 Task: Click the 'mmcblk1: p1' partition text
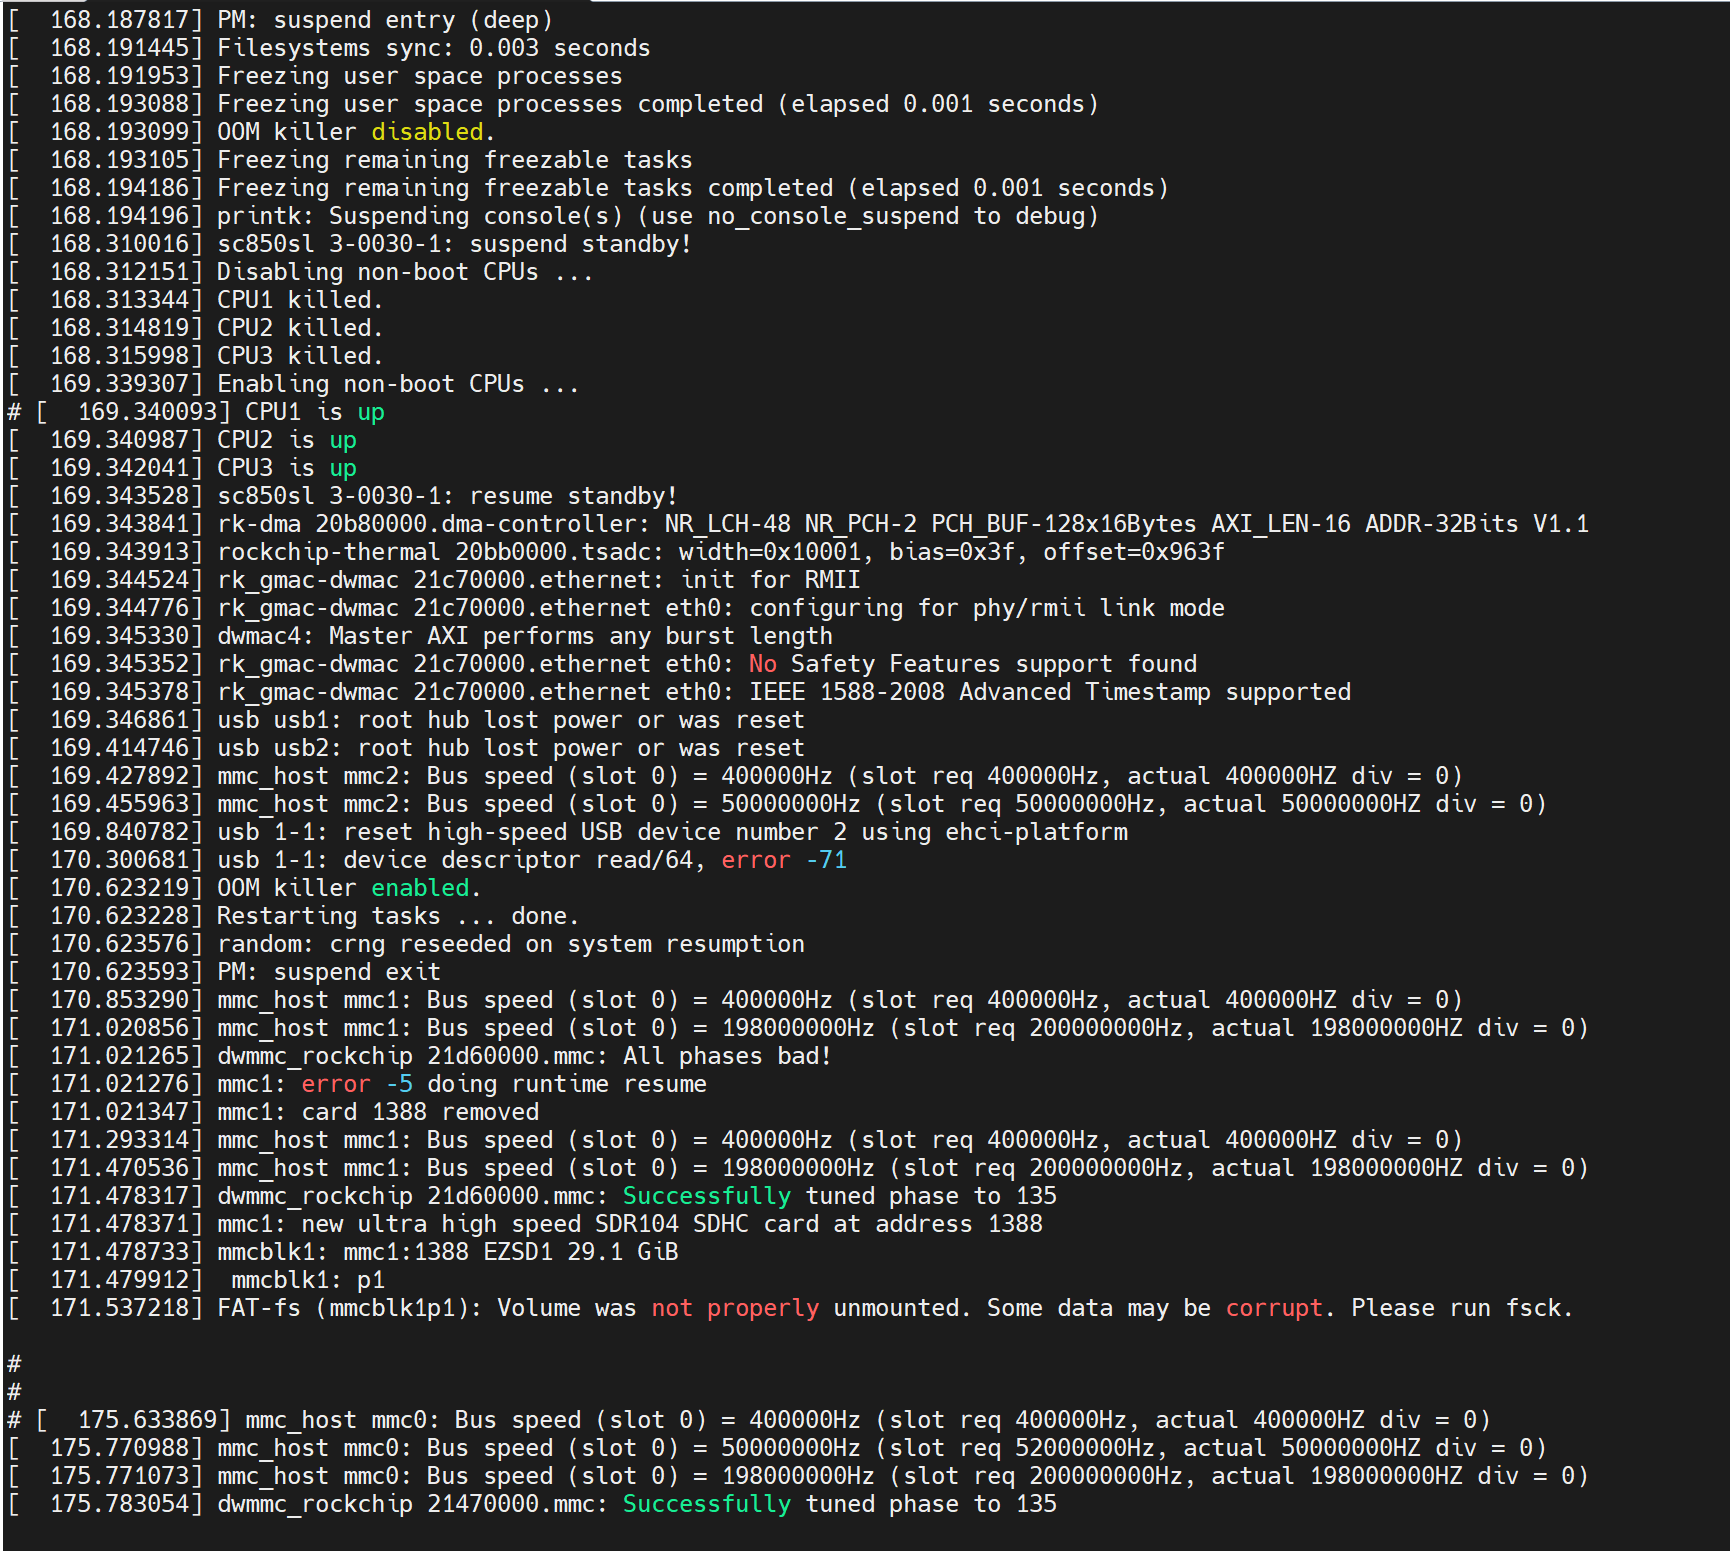pos(307,1280)
